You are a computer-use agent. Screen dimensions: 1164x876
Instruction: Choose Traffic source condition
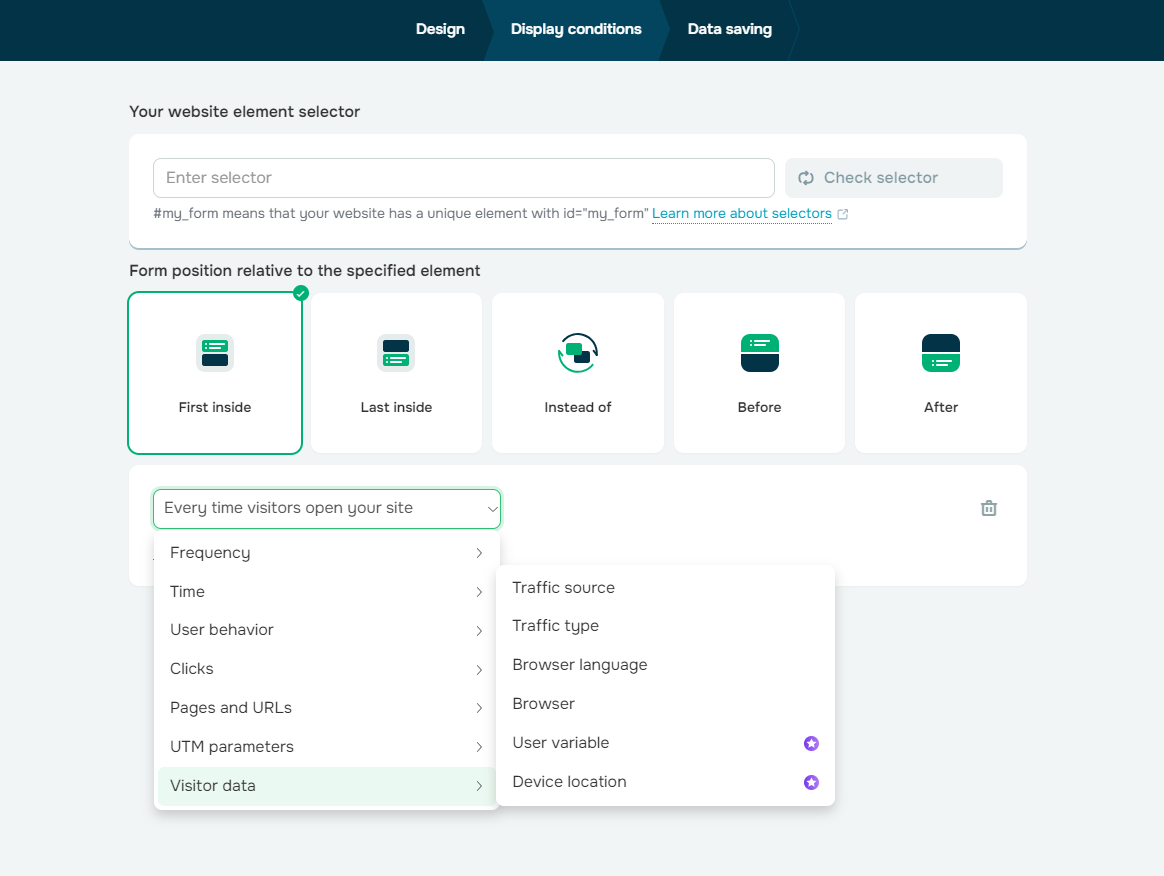(x=665, y=588)
